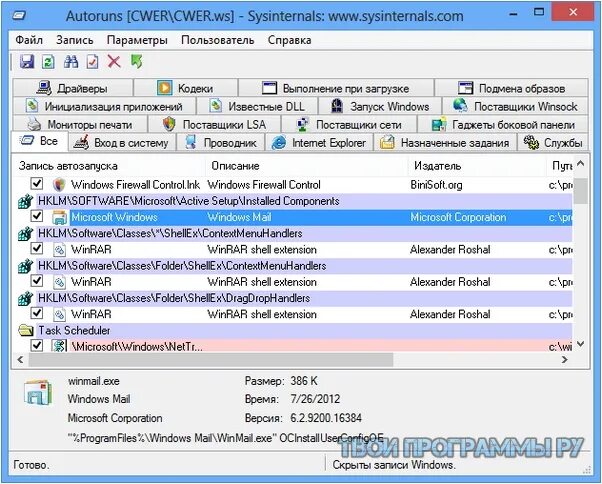Switch to the Драйверы tab
The image size is (602, 484).
pos(73,88)
